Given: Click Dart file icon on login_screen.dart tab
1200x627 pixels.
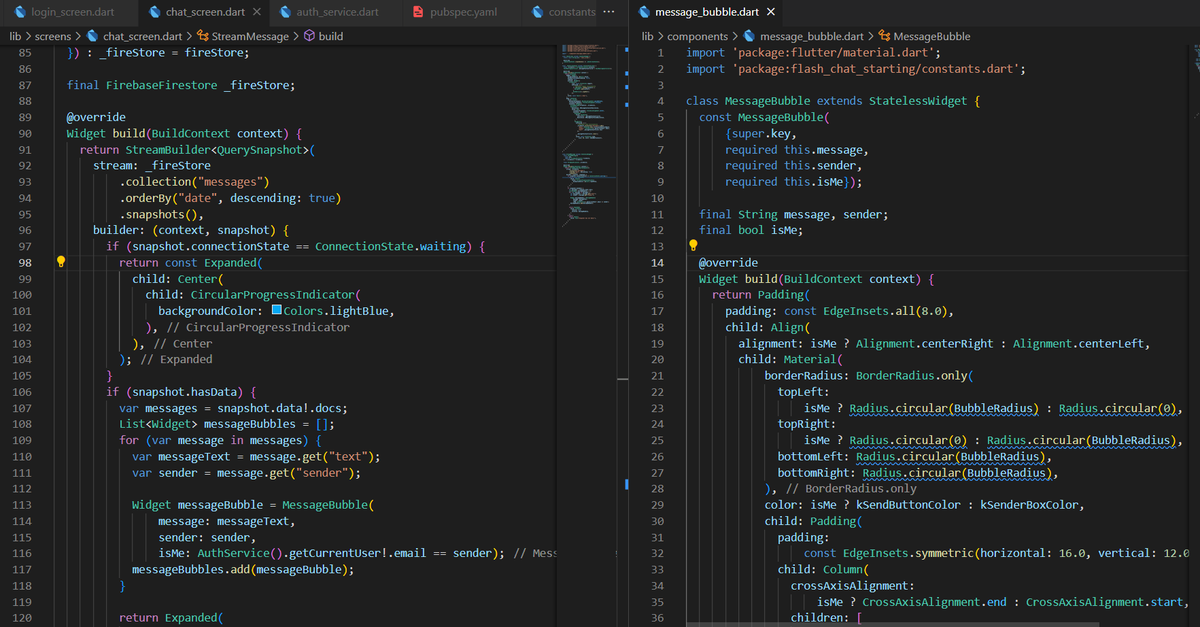Looking at the screenshot, I should (20, 12).
